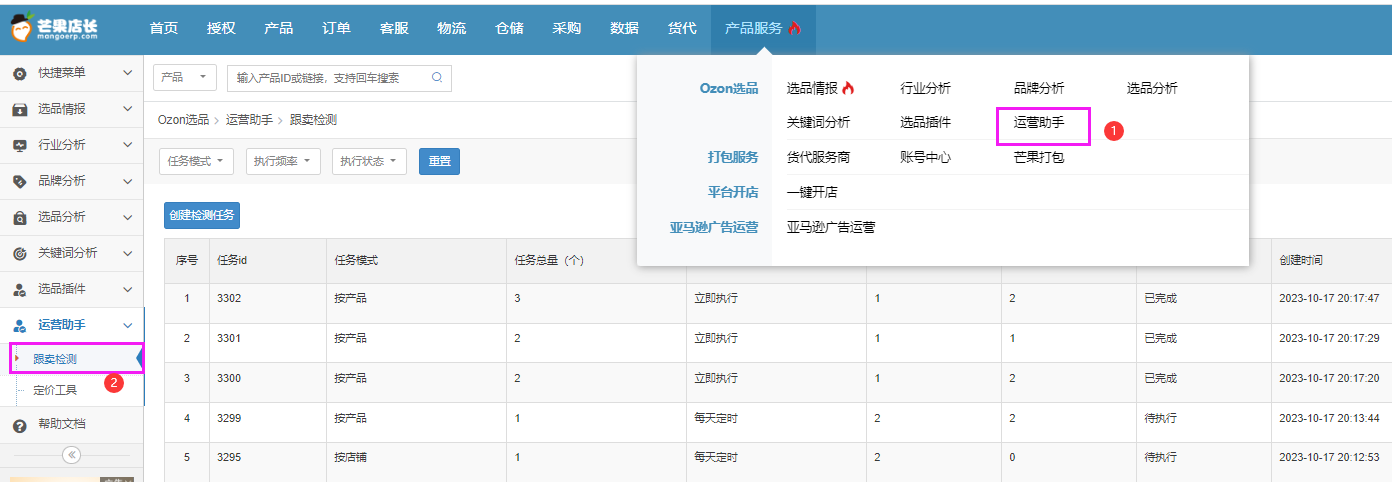Open the 执行状态 filter dropdown
Image resolution: width=1392 pixels, height=482 pixels.
tap(369, 161)
